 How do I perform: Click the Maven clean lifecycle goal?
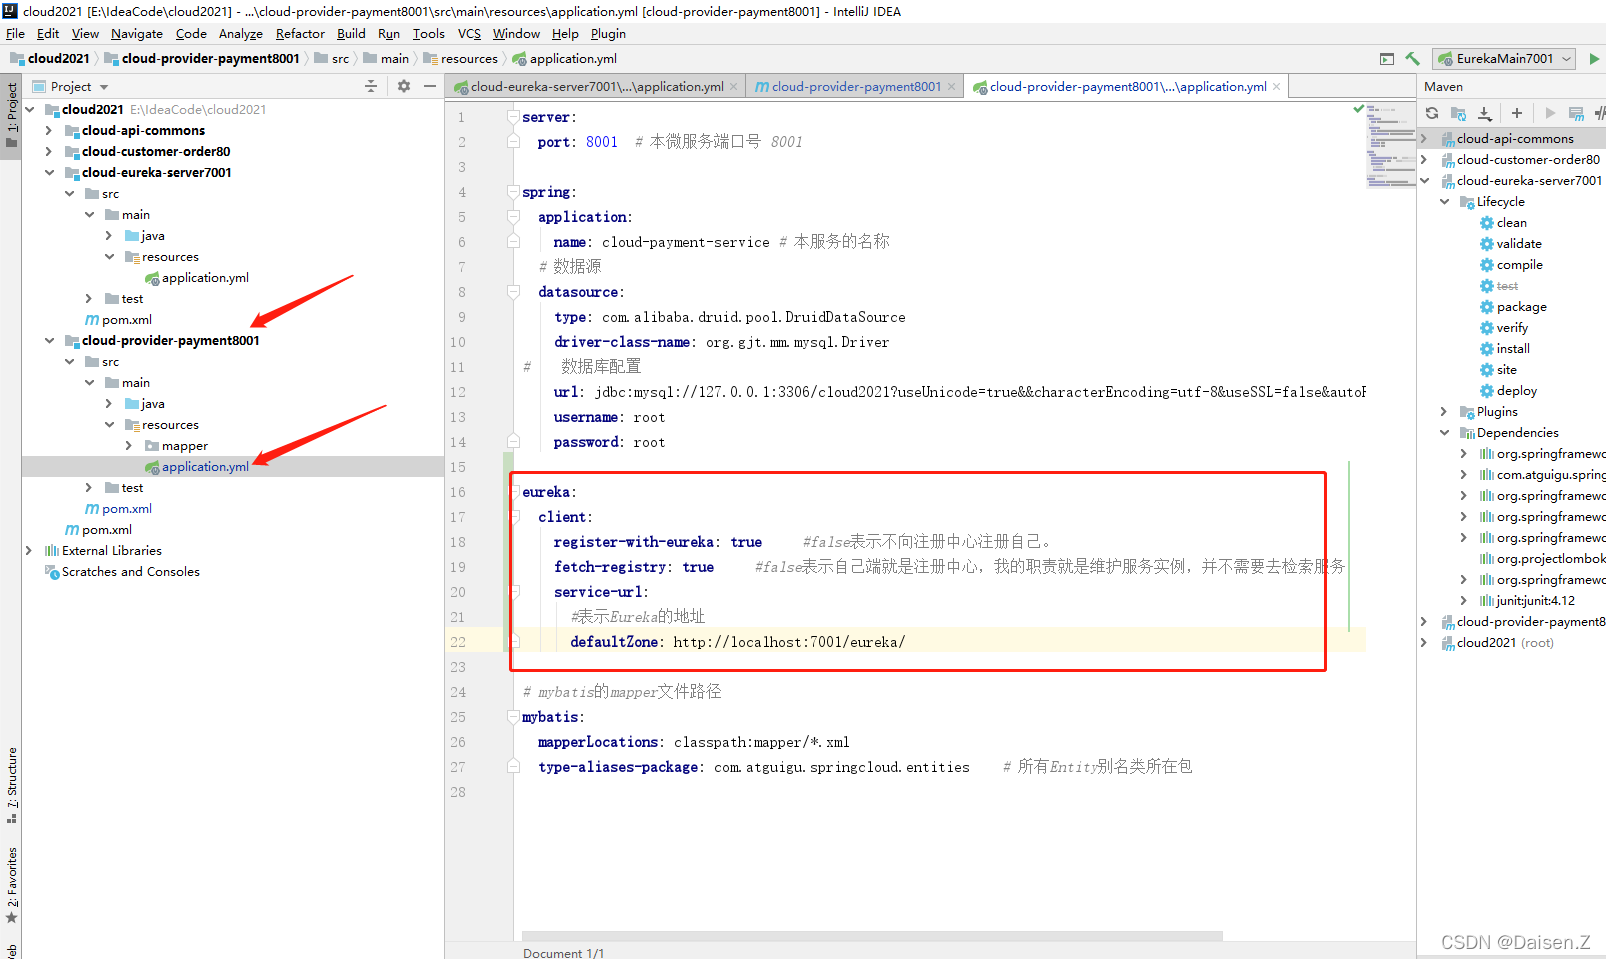tap(1511, 223)
